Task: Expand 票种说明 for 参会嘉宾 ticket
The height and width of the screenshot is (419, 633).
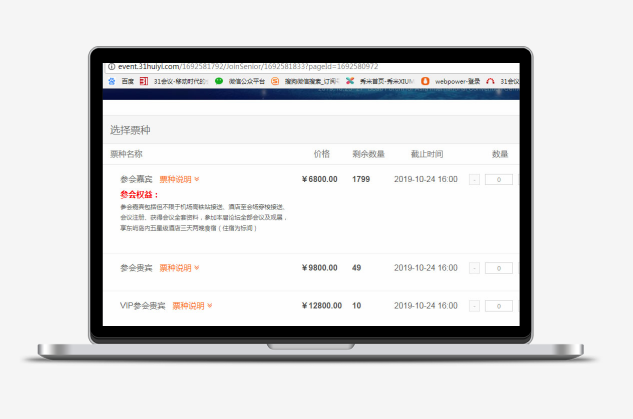Action: [179, 179]
